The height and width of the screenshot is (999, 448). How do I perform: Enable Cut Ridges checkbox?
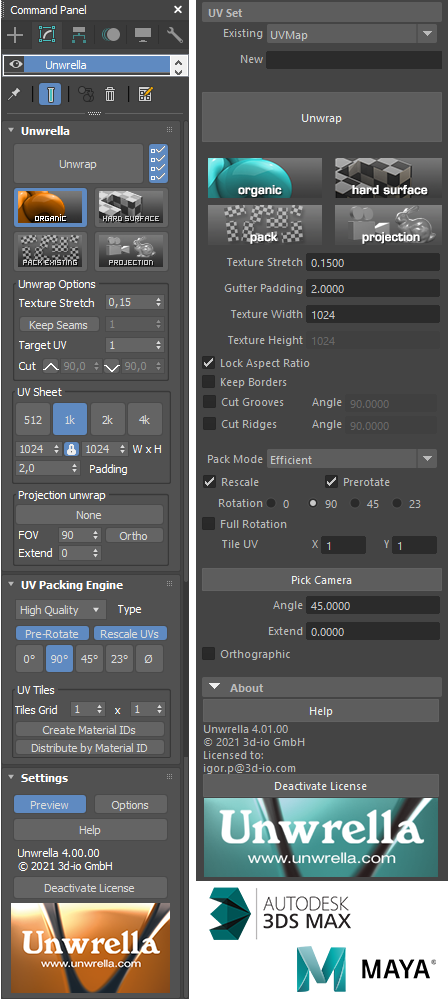(208, 424)
